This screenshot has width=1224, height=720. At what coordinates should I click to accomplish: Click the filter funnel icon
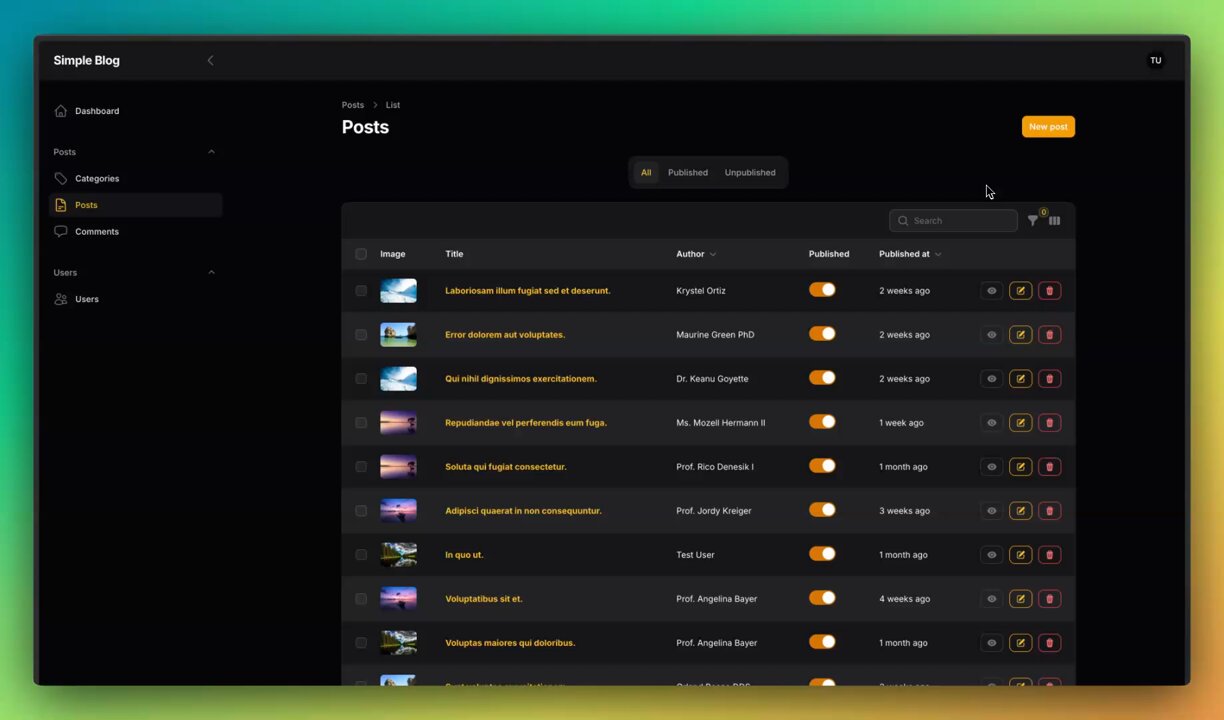coord(1032,221)
